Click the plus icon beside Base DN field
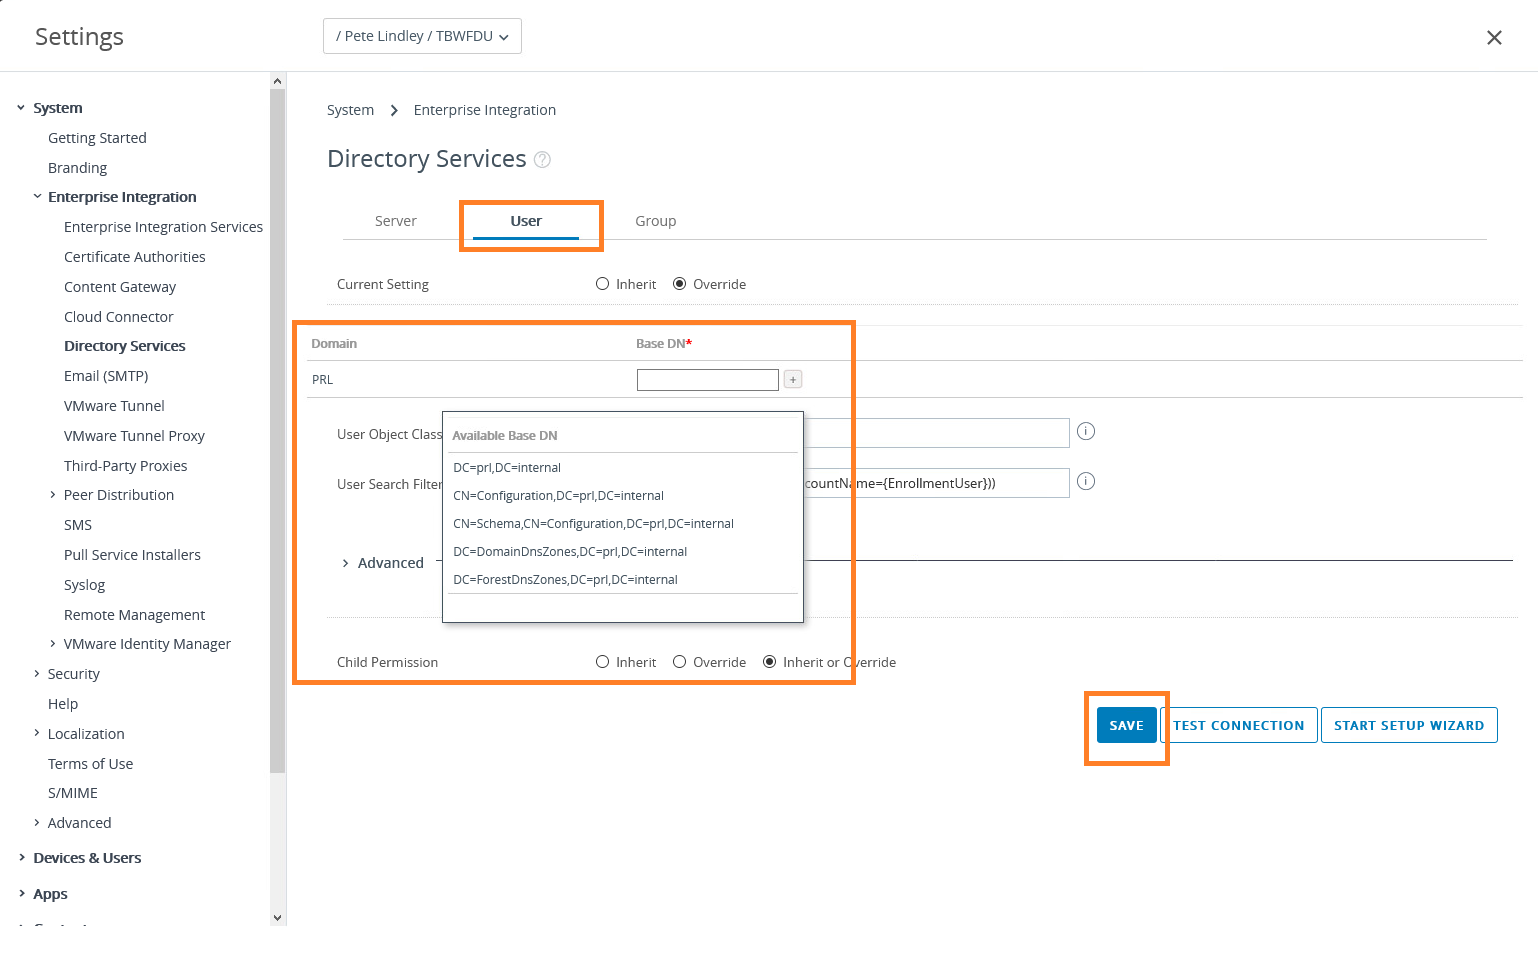 793,380
